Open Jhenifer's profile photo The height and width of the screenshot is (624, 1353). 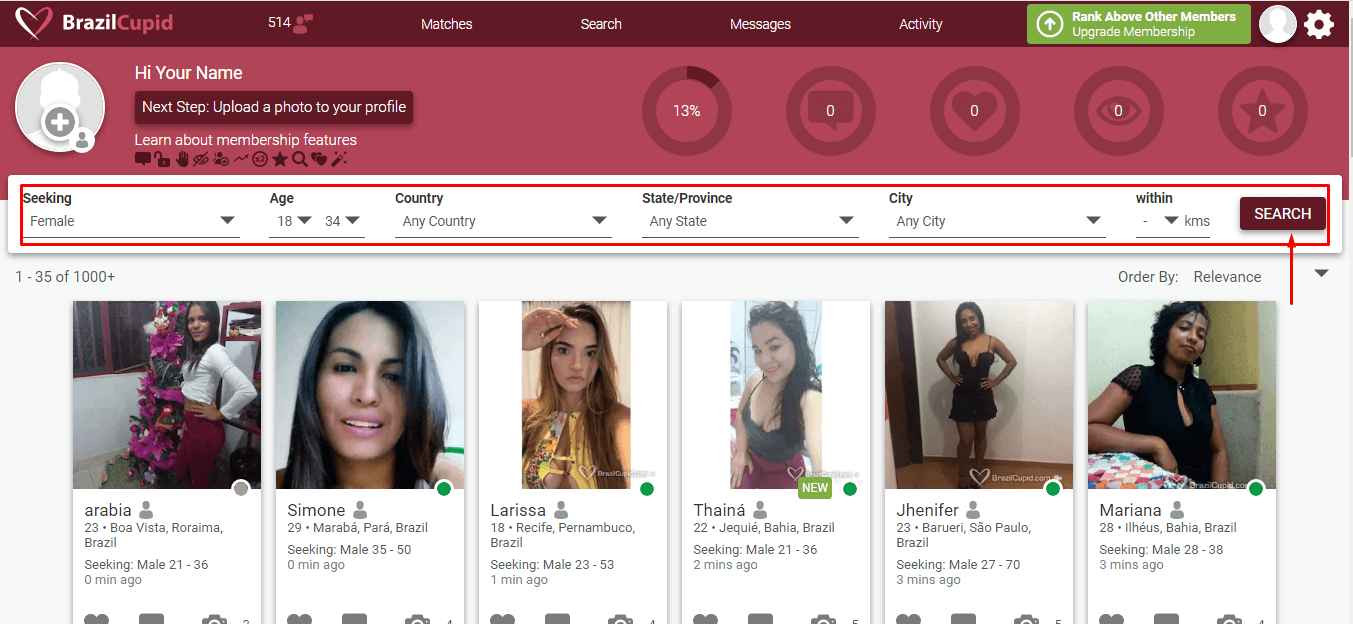[x=979, y=395]
